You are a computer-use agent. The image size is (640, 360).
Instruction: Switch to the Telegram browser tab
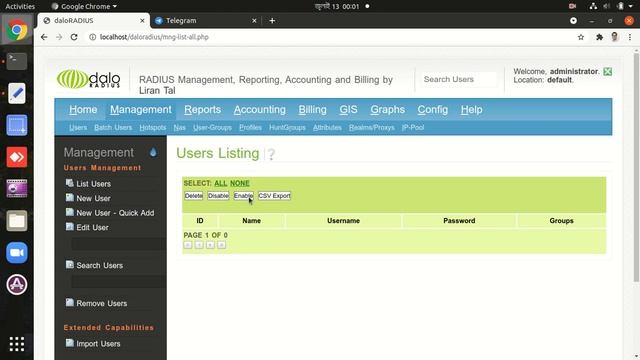tap(205, 20)
